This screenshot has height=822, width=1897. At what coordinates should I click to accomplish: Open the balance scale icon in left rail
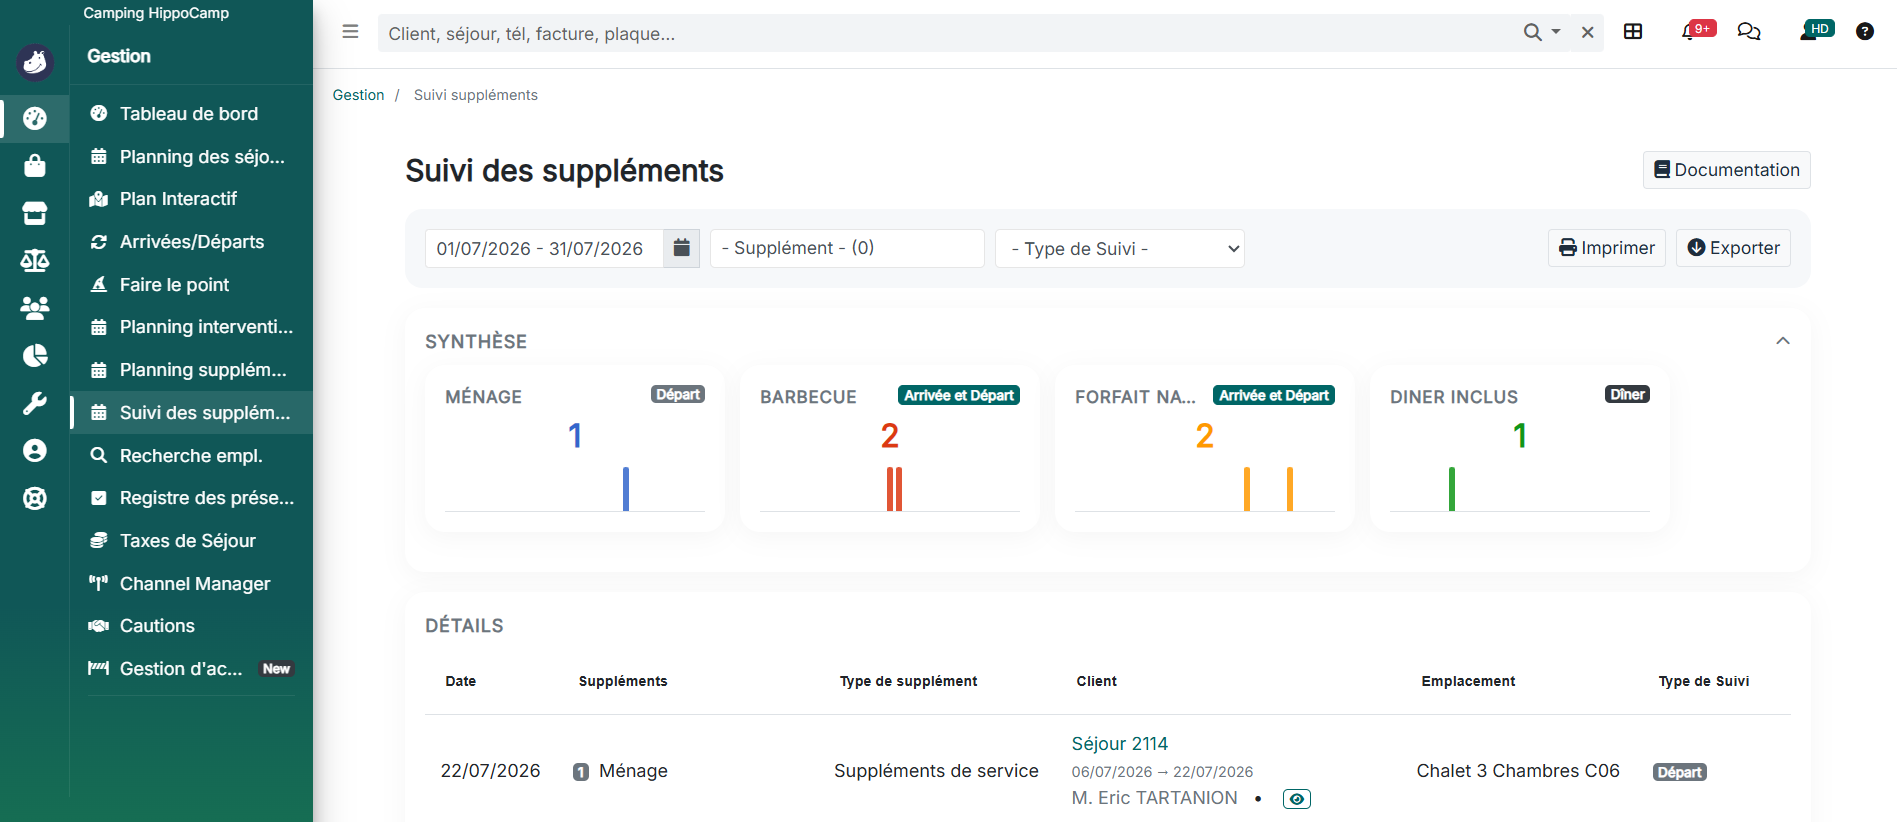point(35,261)
